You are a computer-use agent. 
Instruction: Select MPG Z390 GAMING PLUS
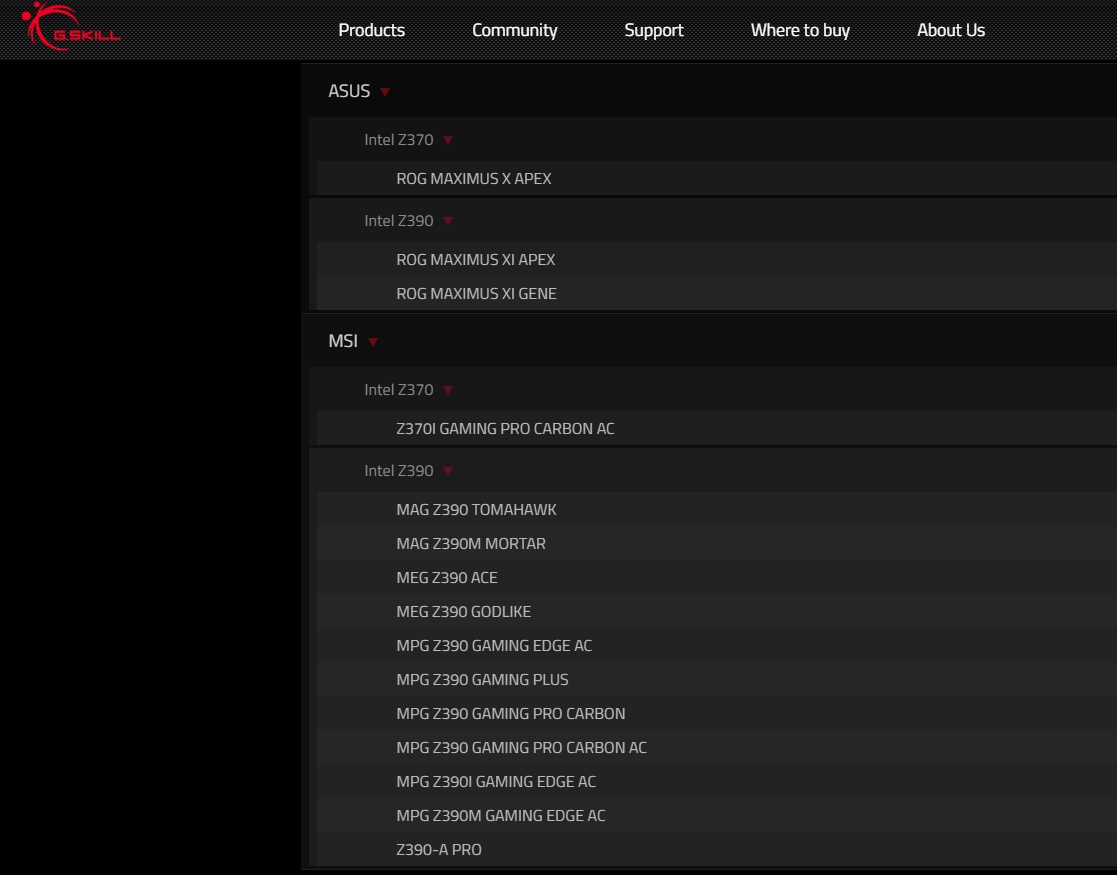coord(482,680)
